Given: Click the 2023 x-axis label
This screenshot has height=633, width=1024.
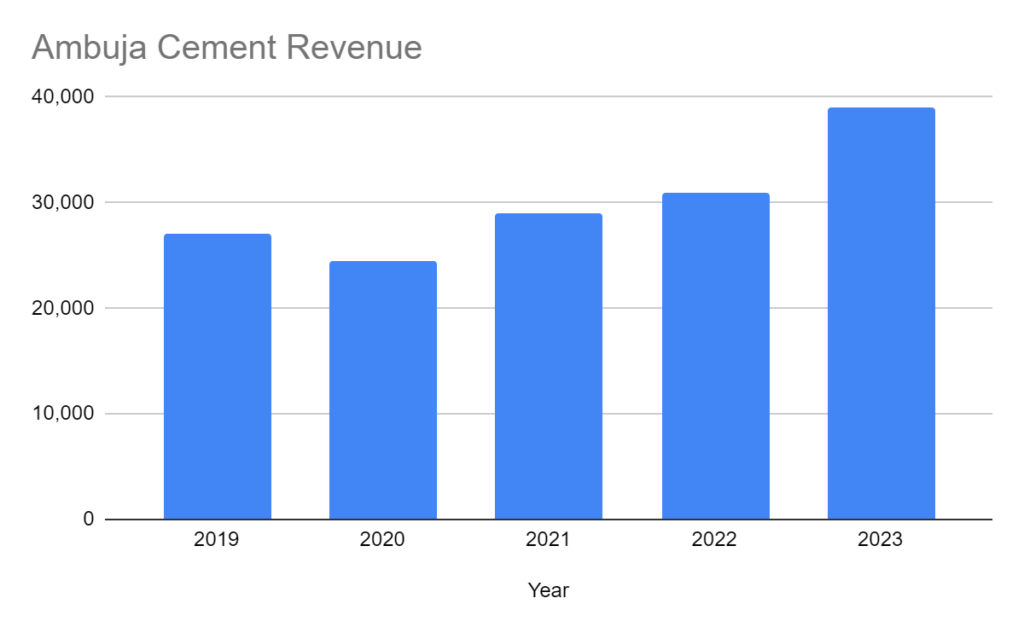Looking at the screenshot, I should 881,540.
